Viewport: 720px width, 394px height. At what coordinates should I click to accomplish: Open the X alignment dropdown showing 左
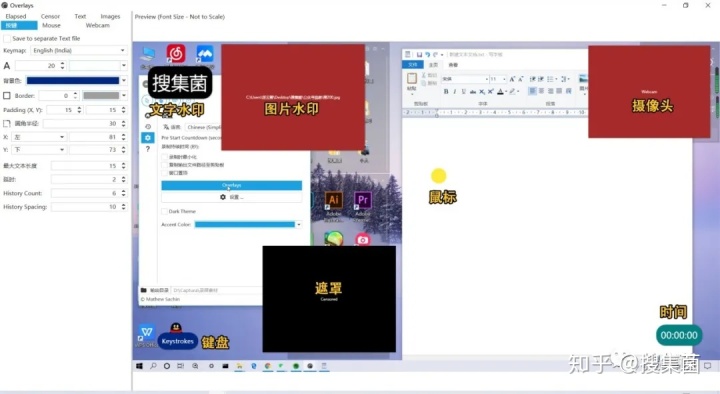coord(39,137)
